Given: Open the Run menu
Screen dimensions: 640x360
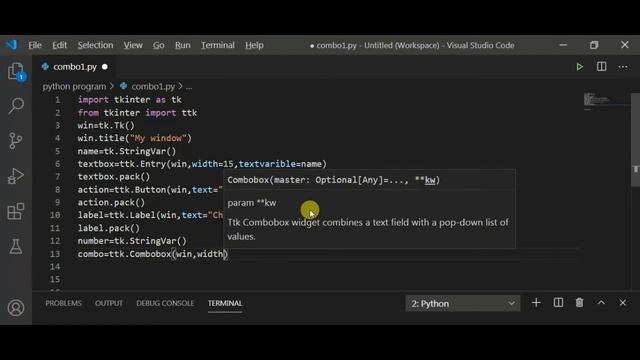Looking at the screenshot, I should tap(182, 45).
